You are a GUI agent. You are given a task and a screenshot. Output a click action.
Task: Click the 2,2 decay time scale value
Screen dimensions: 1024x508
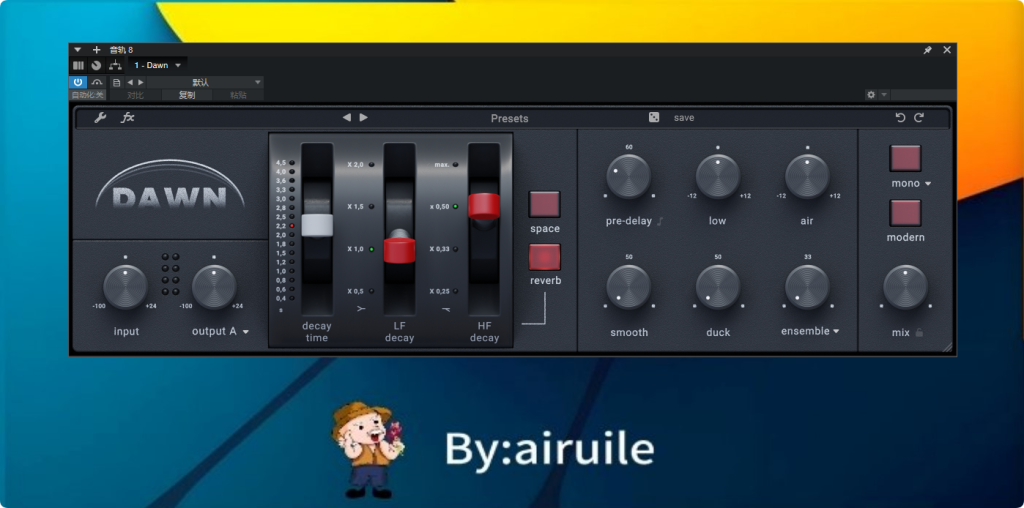point(281,225)
